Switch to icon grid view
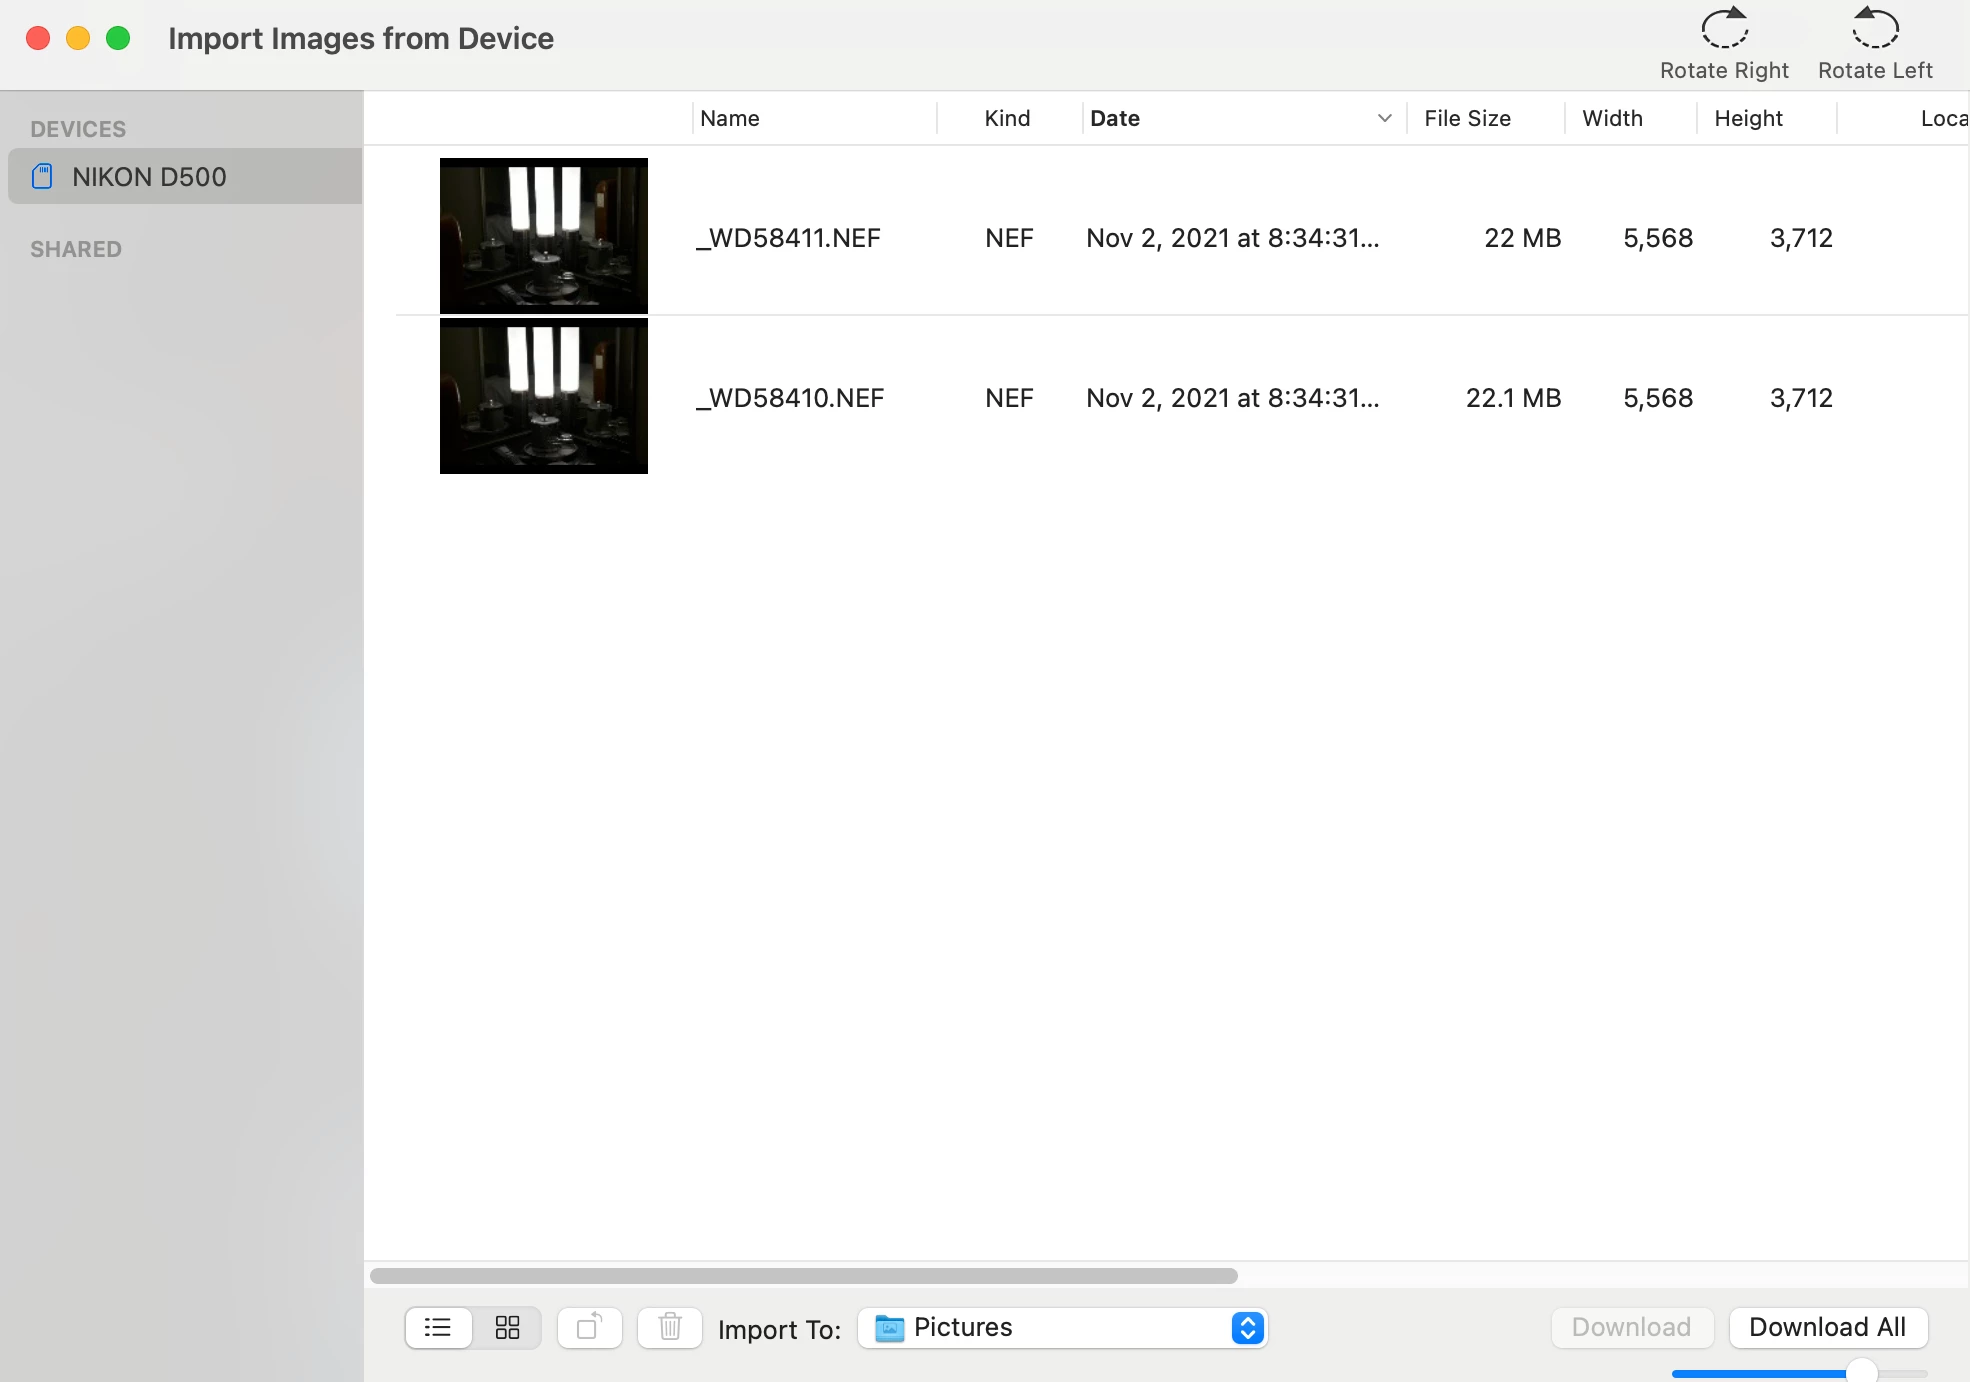This screenshot has height=1382, width=1970. point(508,1328)
